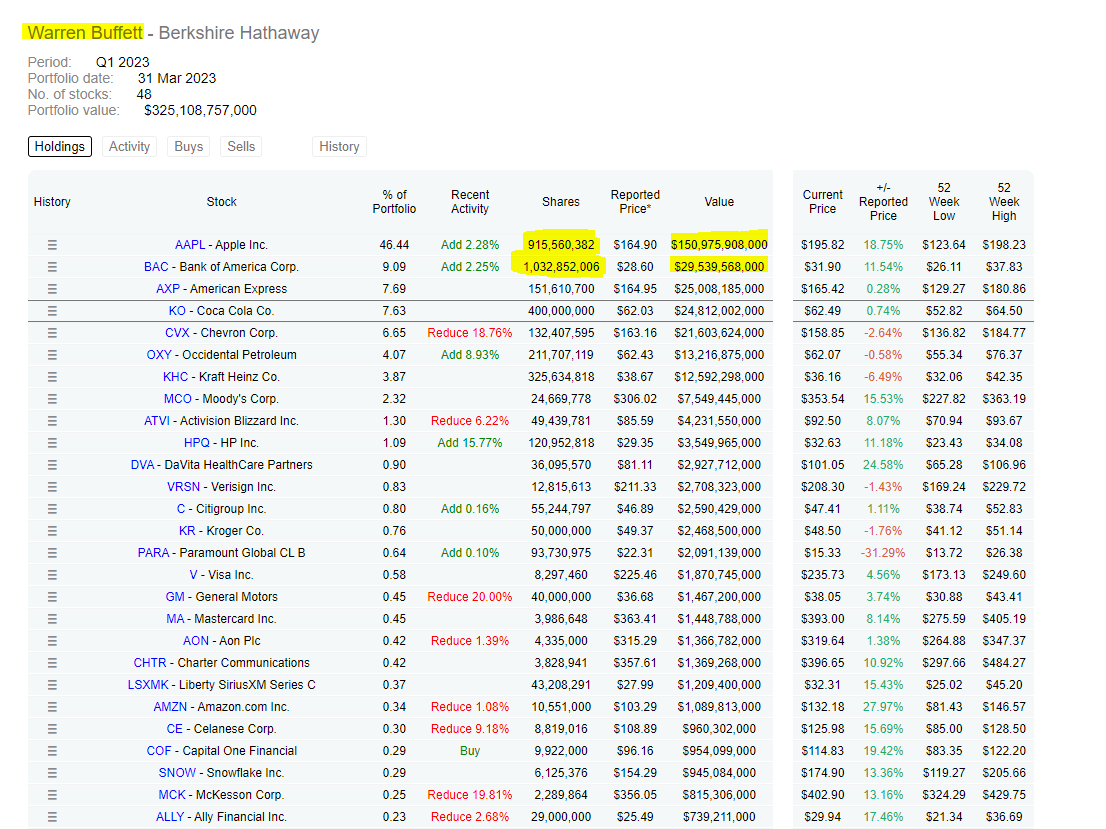Click the '52 Week Low' column header
The image size is (1106, 829).
[x=944, y=202]
